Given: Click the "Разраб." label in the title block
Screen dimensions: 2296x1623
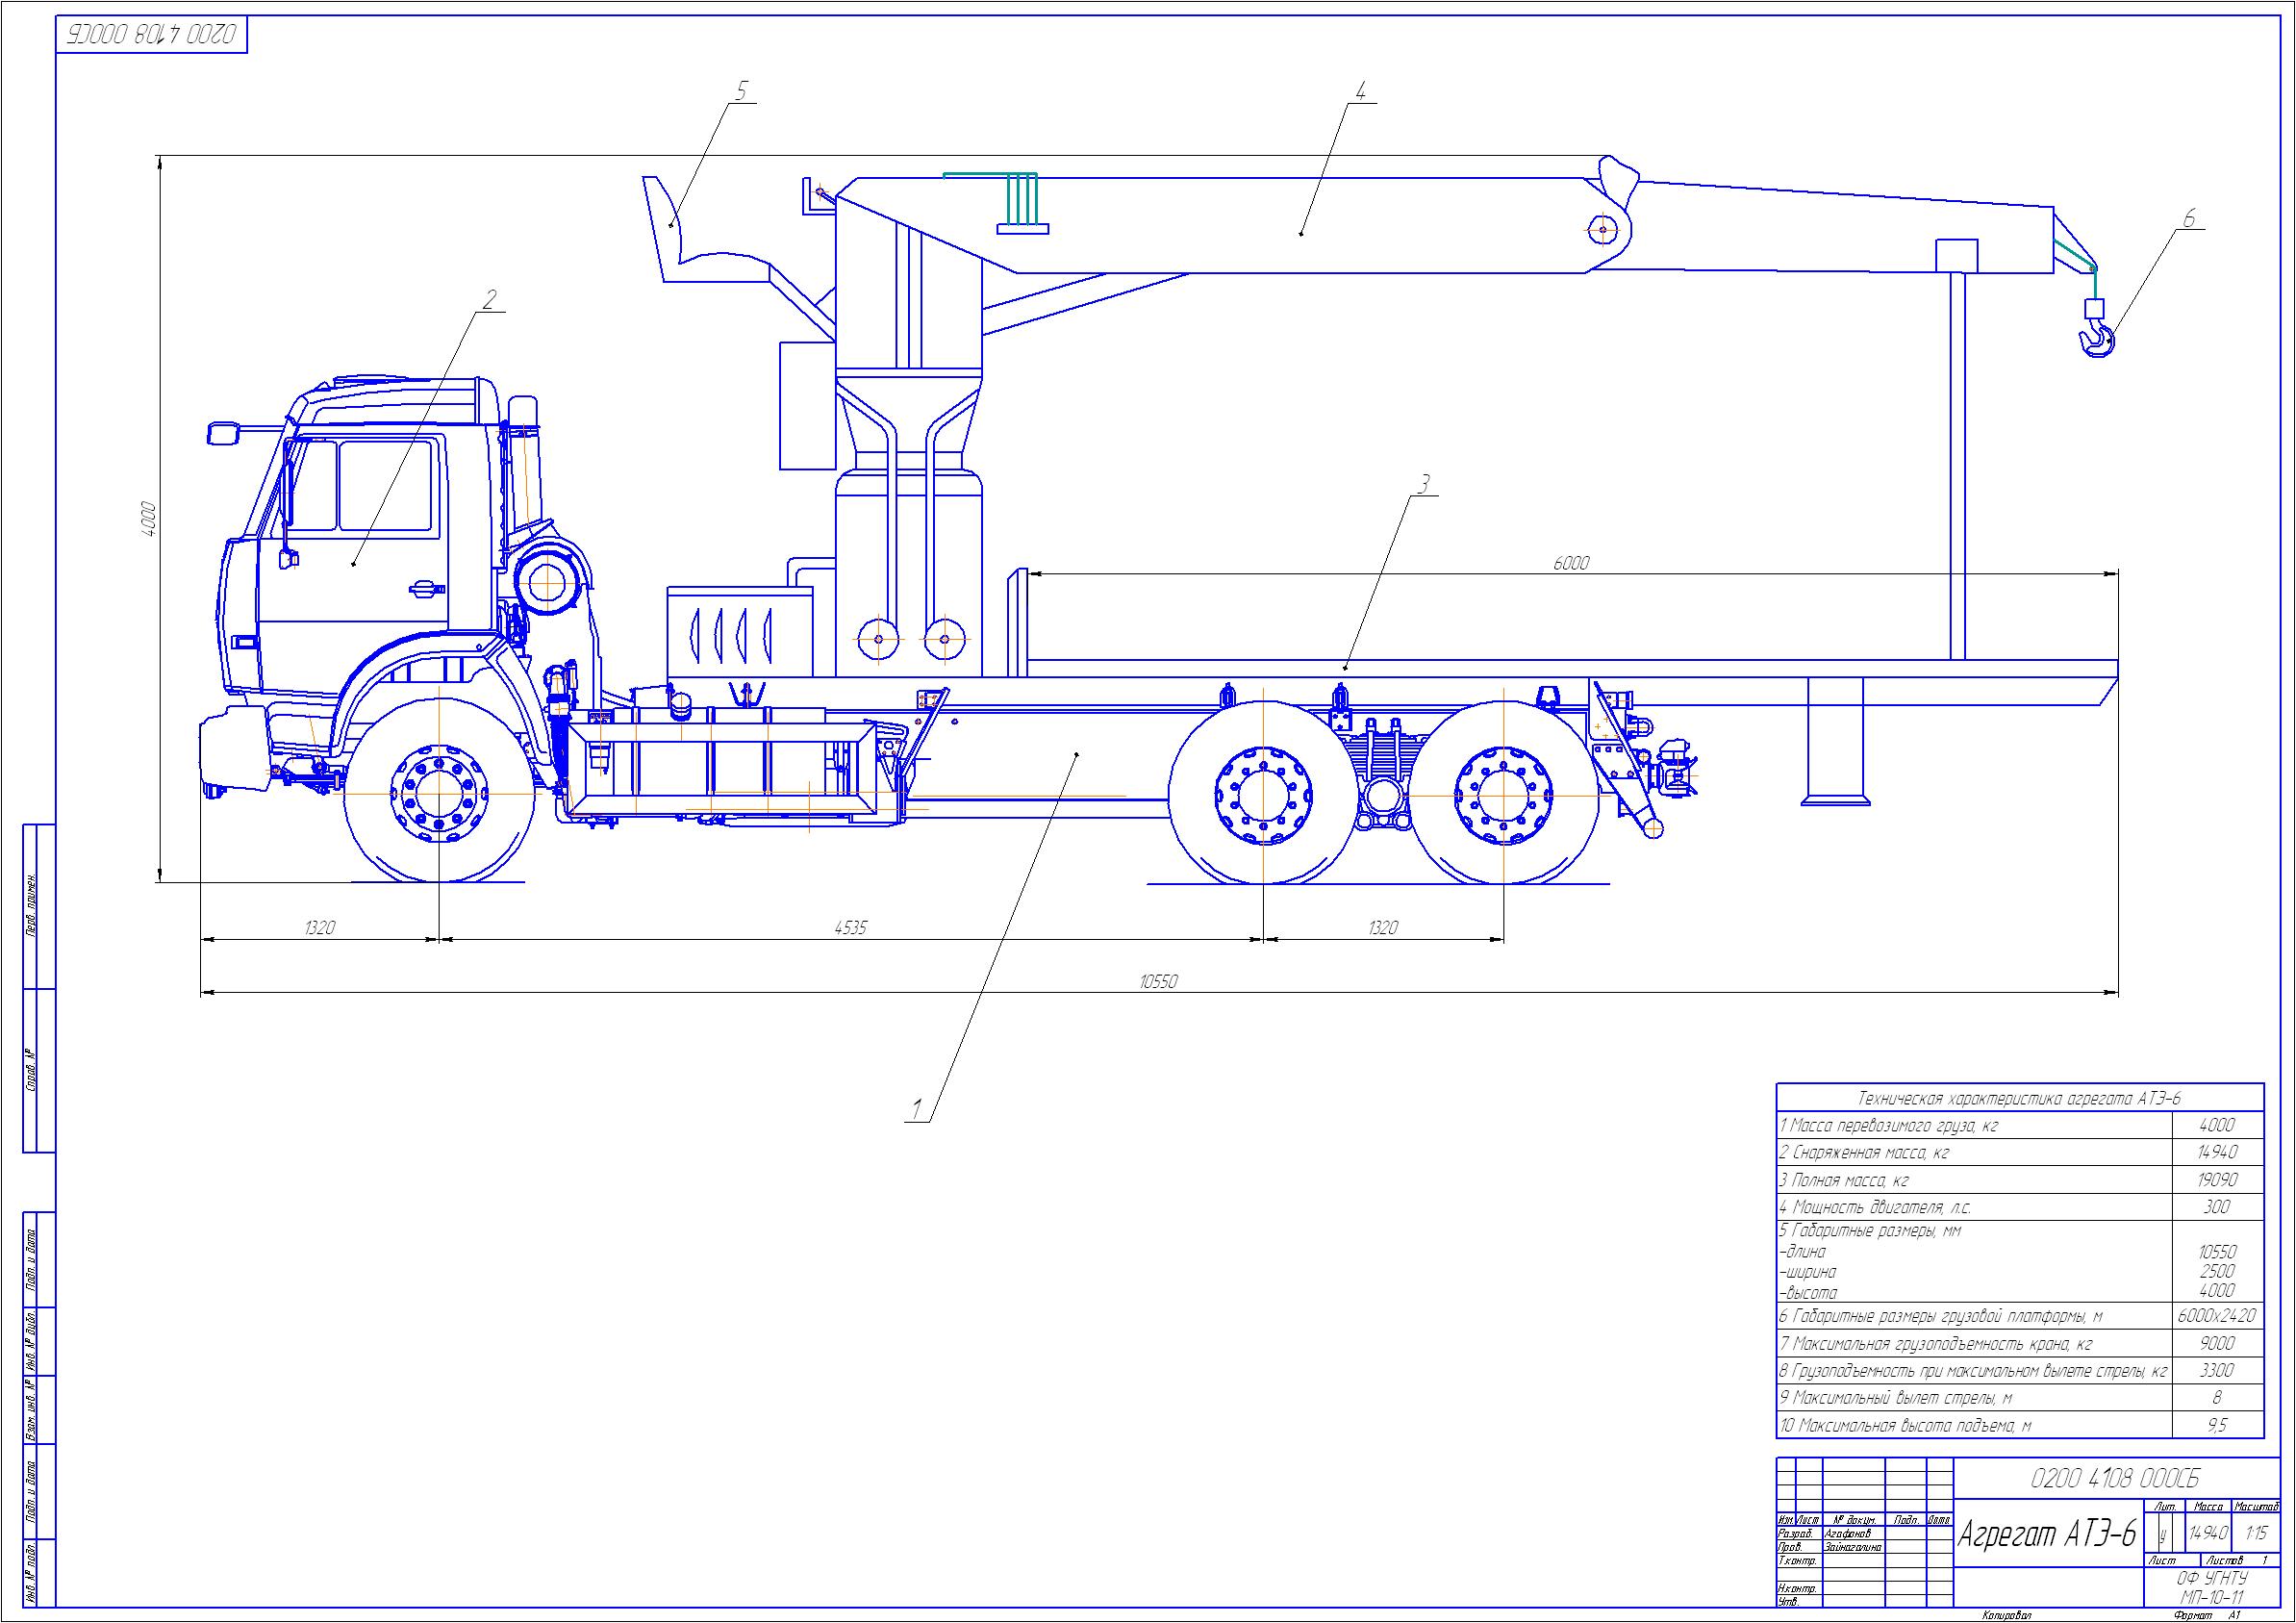Looking at the screenshot, I should [x=1795, y=1534].
